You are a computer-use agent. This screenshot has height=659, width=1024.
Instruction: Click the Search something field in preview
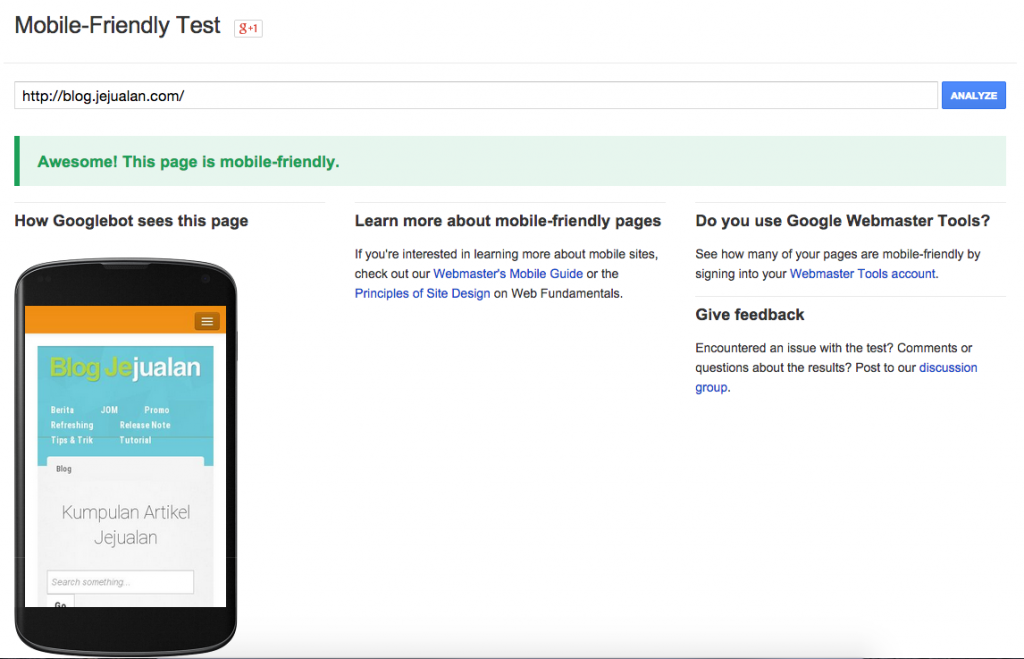(120, 582)
